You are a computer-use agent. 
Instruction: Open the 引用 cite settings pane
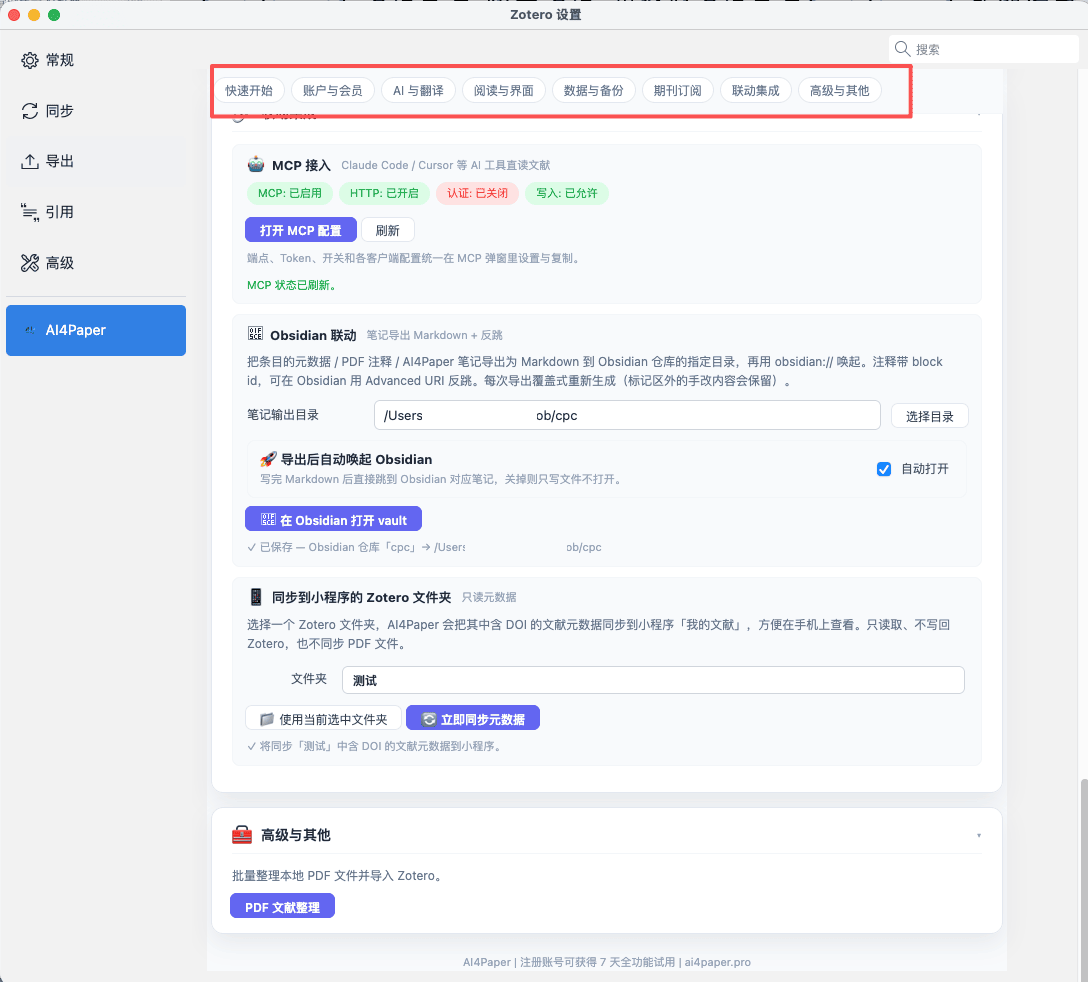coord(96,212)
